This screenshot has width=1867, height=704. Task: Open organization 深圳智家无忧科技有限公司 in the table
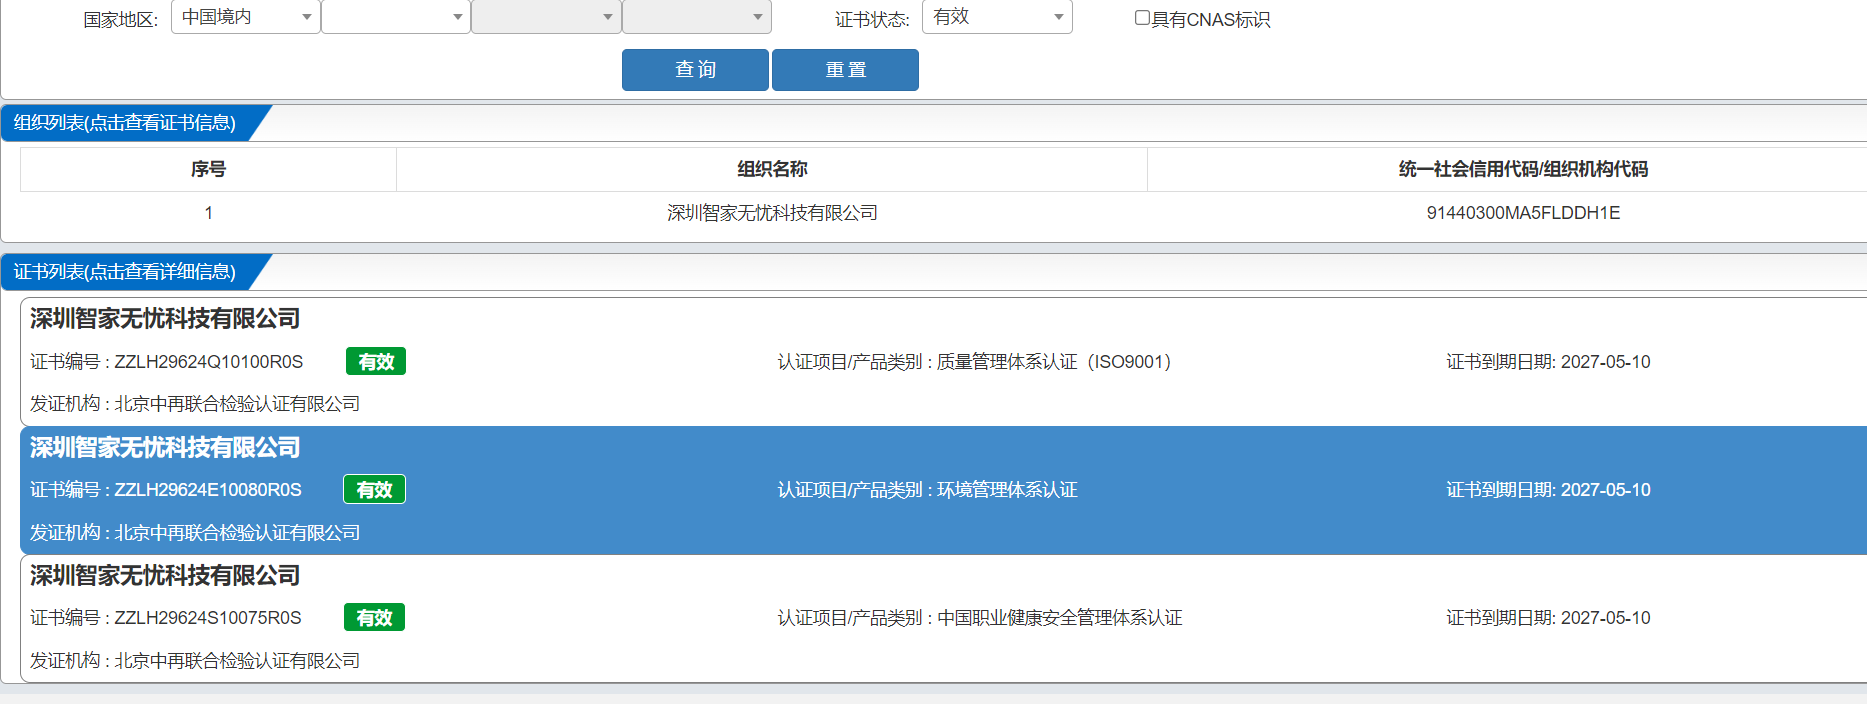pyautogui.click(x=772, y=213)
